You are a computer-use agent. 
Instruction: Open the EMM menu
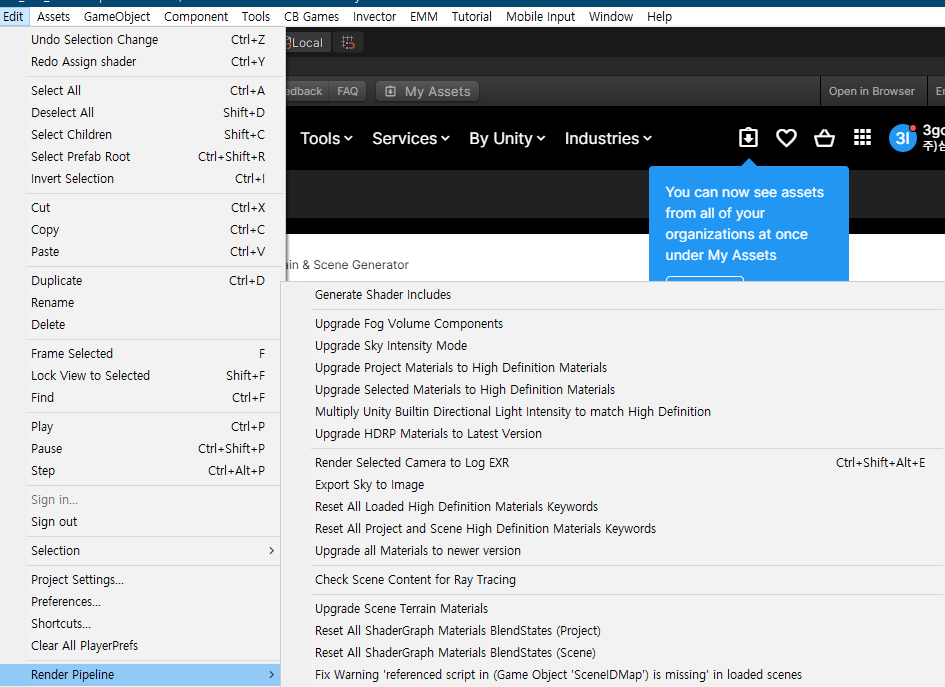[x=424, y=17]
